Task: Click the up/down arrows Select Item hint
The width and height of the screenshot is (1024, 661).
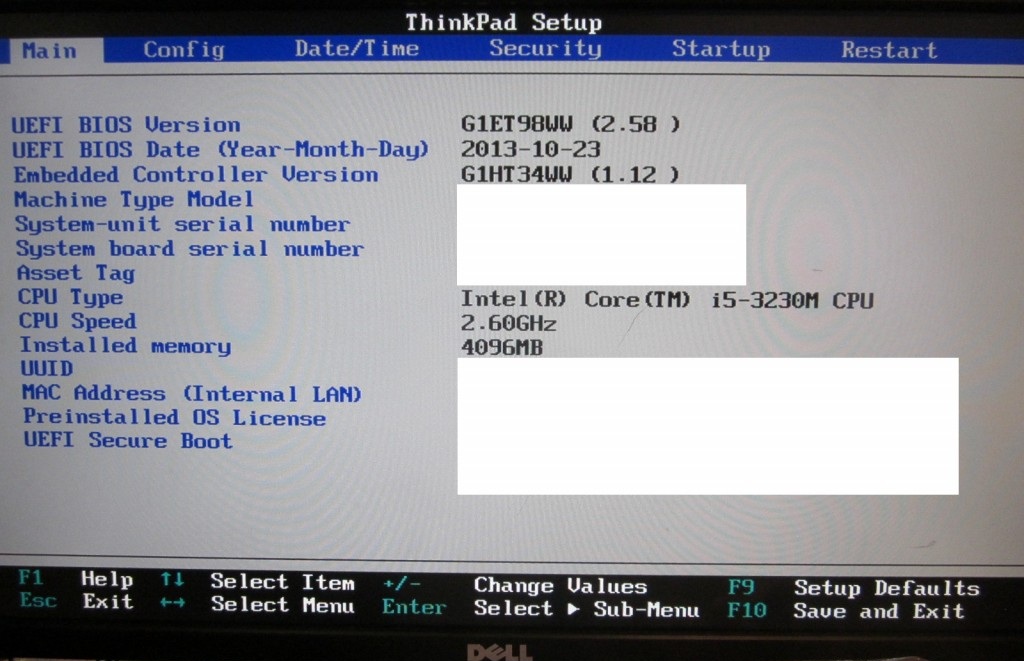Action: [x=257, y=581]
